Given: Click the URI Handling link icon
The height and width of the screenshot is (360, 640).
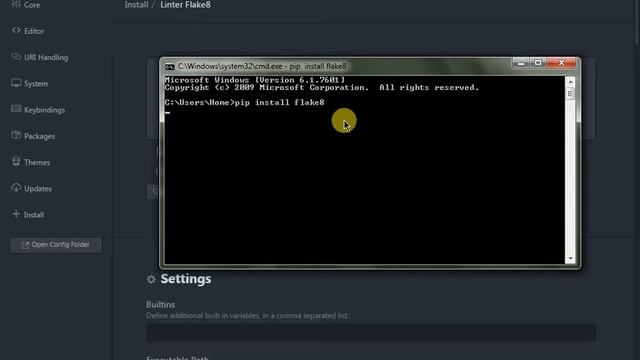Looking at the screenshot, I should pyautogui.click(x=16, y=56).
